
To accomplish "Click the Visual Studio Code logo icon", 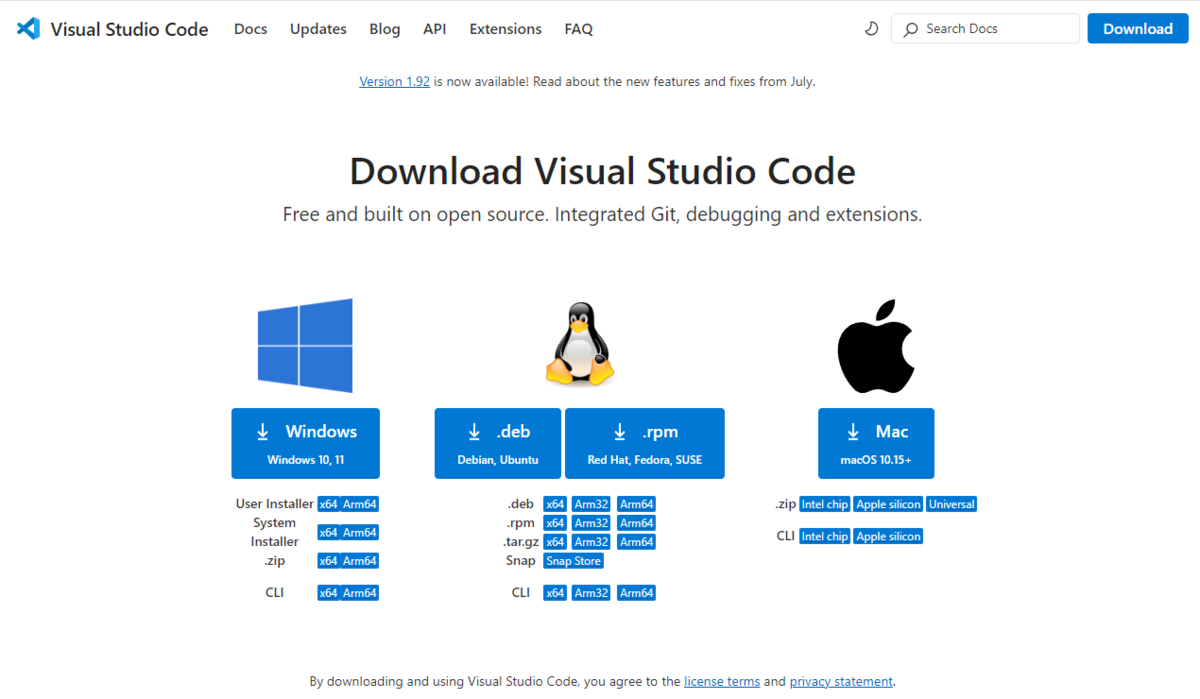I will 28,29.
